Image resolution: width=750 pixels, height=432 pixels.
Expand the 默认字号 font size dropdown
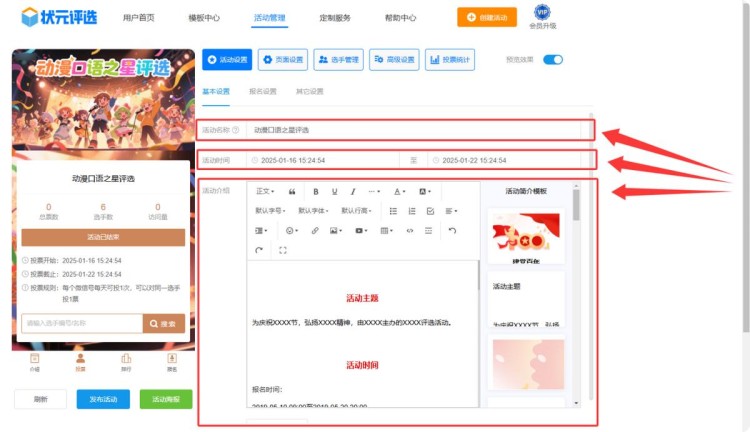pos(270,211)
